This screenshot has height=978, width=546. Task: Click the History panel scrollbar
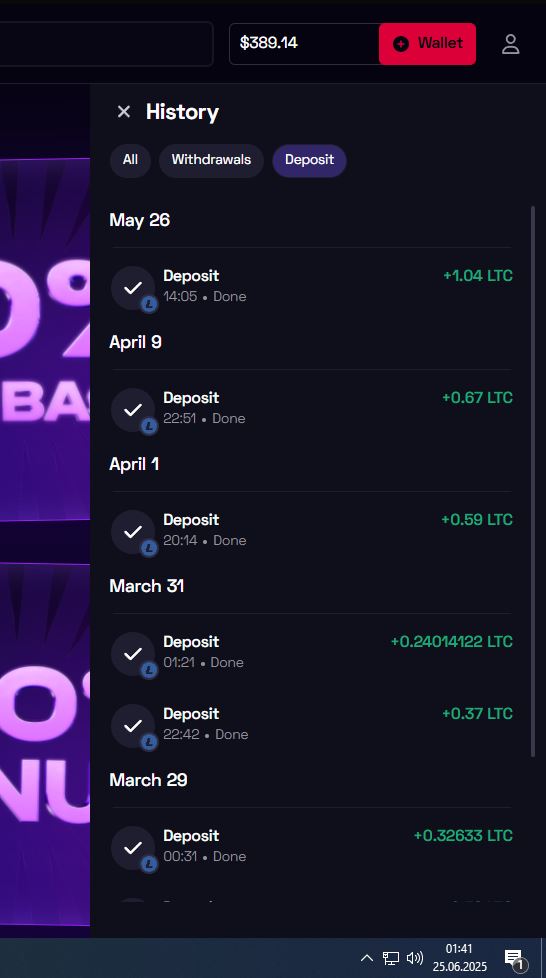point(533,481)
